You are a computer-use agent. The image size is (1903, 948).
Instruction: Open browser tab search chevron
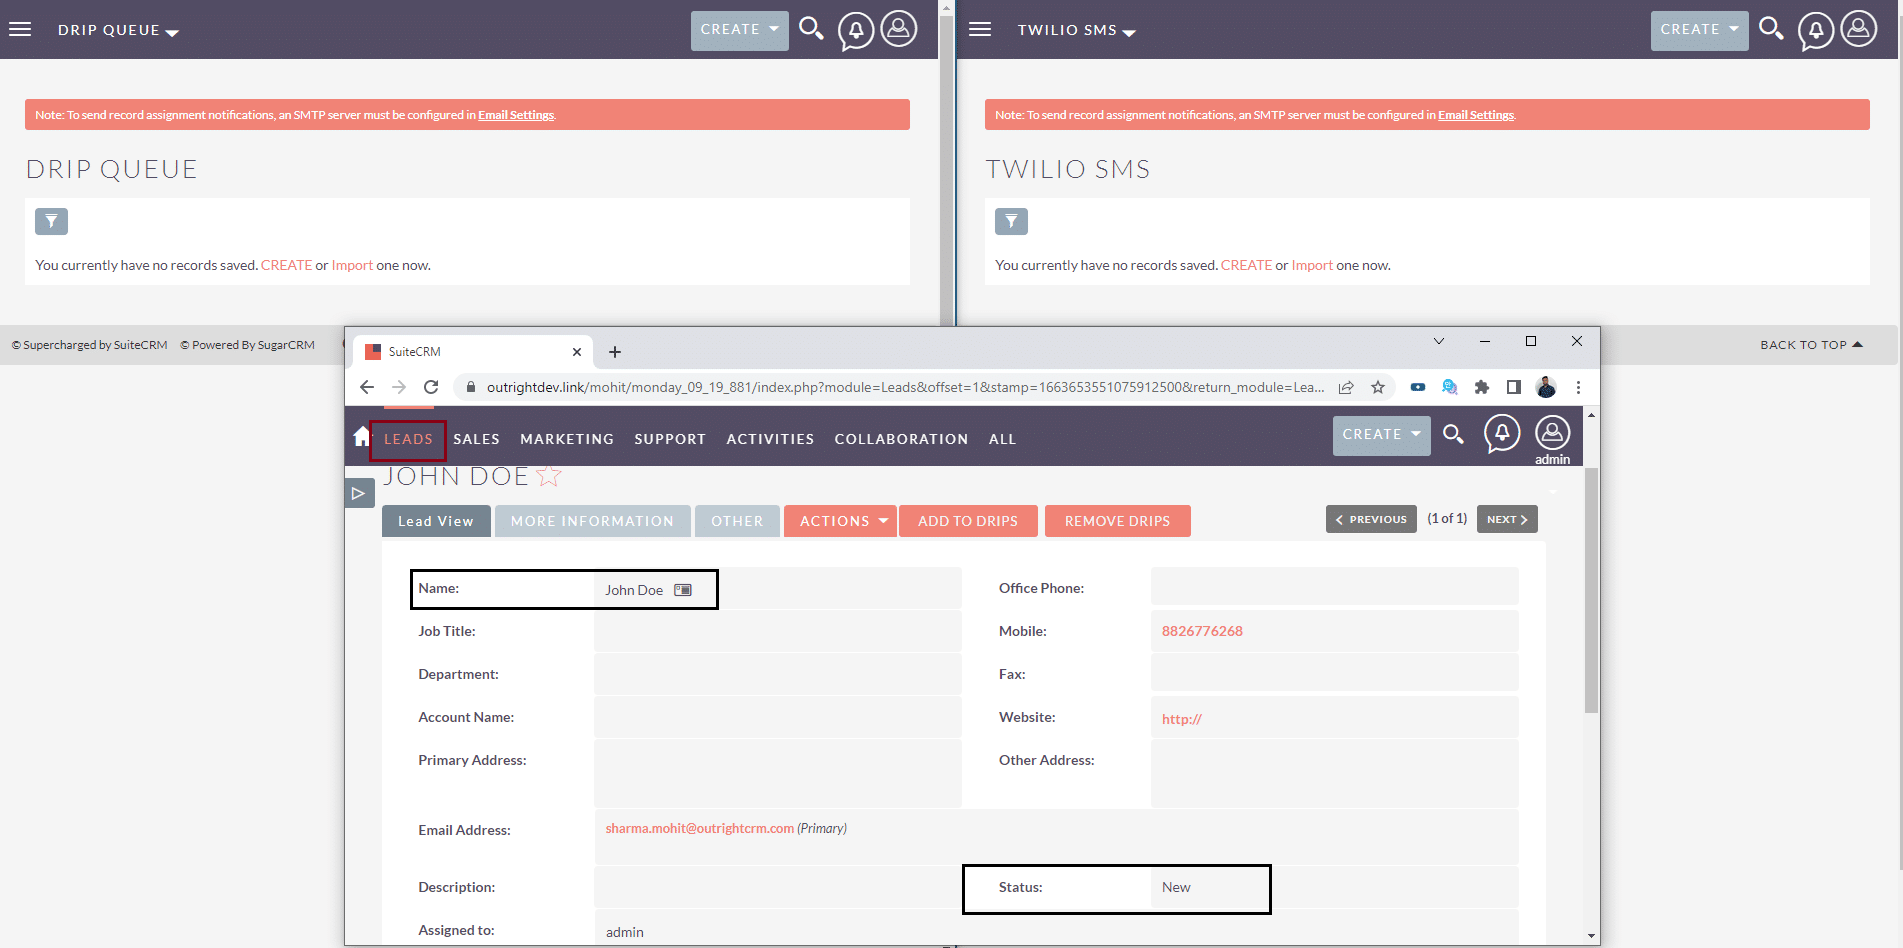pyautogui.click(x=1439, y=341)
